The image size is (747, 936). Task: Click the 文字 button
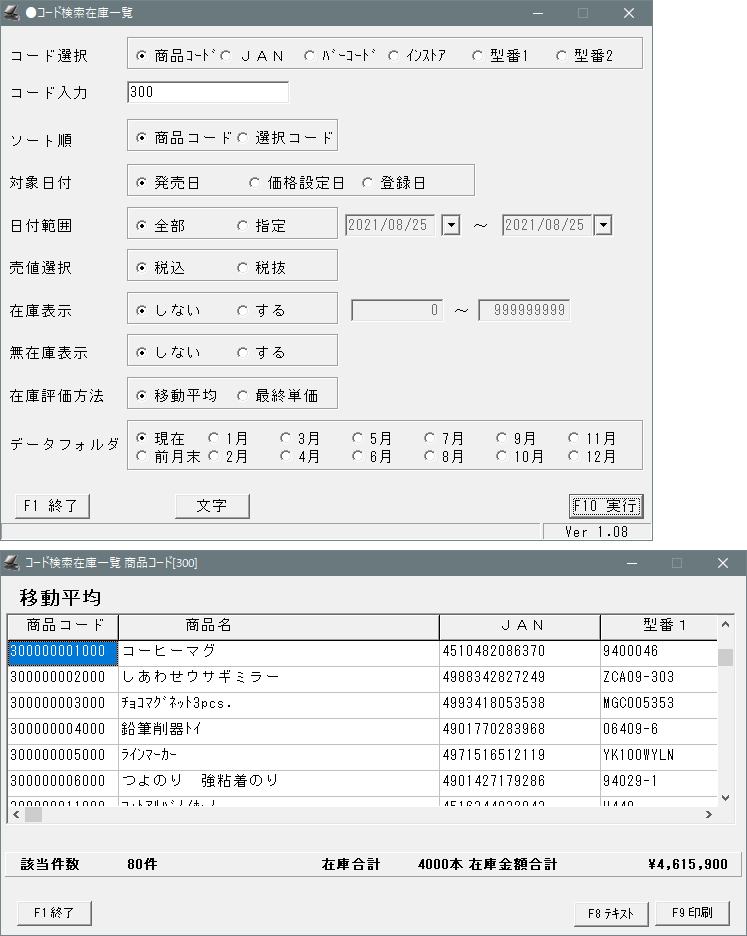pyautogui.click(x=212, y=506)
